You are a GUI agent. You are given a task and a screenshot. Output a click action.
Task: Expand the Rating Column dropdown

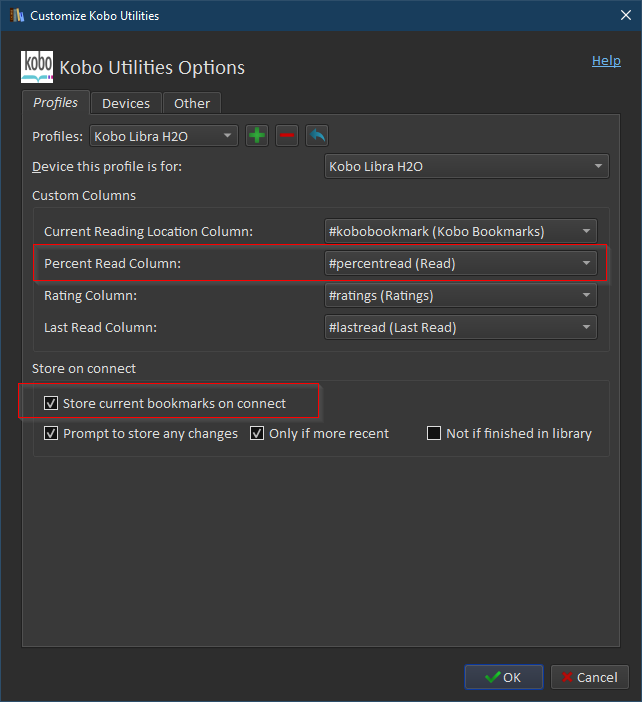coord(461,295)
